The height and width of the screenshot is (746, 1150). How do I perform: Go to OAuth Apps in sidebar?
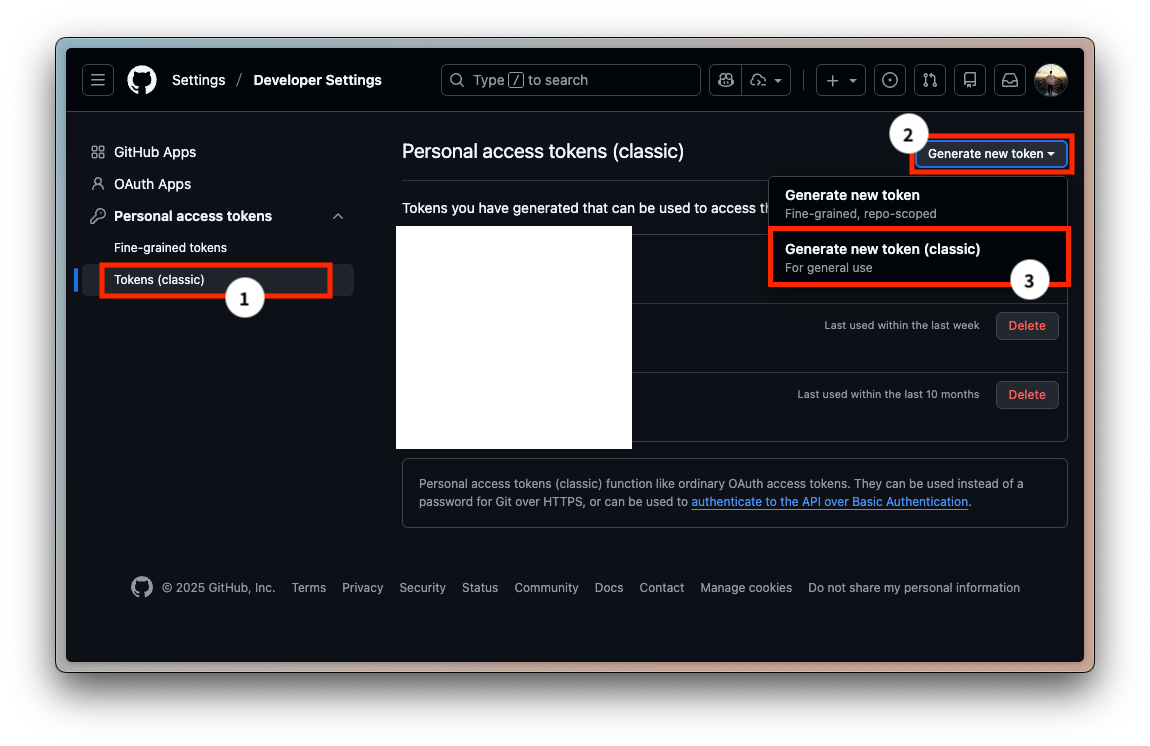152,184
